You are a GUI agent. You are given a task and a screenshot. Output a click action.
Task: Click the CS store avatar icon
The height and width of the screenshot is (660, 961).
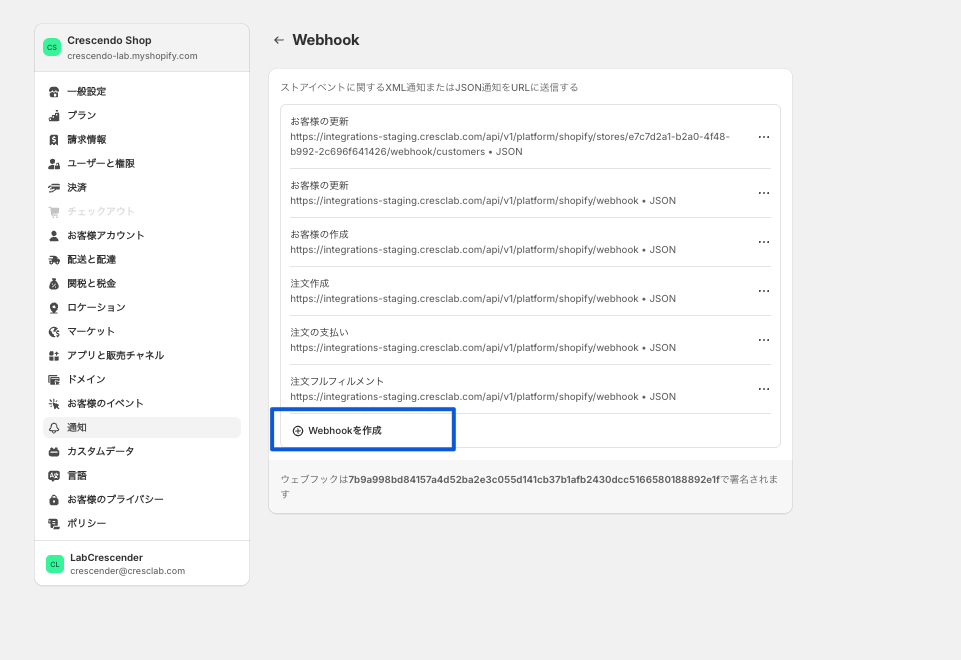pos(52,48)
